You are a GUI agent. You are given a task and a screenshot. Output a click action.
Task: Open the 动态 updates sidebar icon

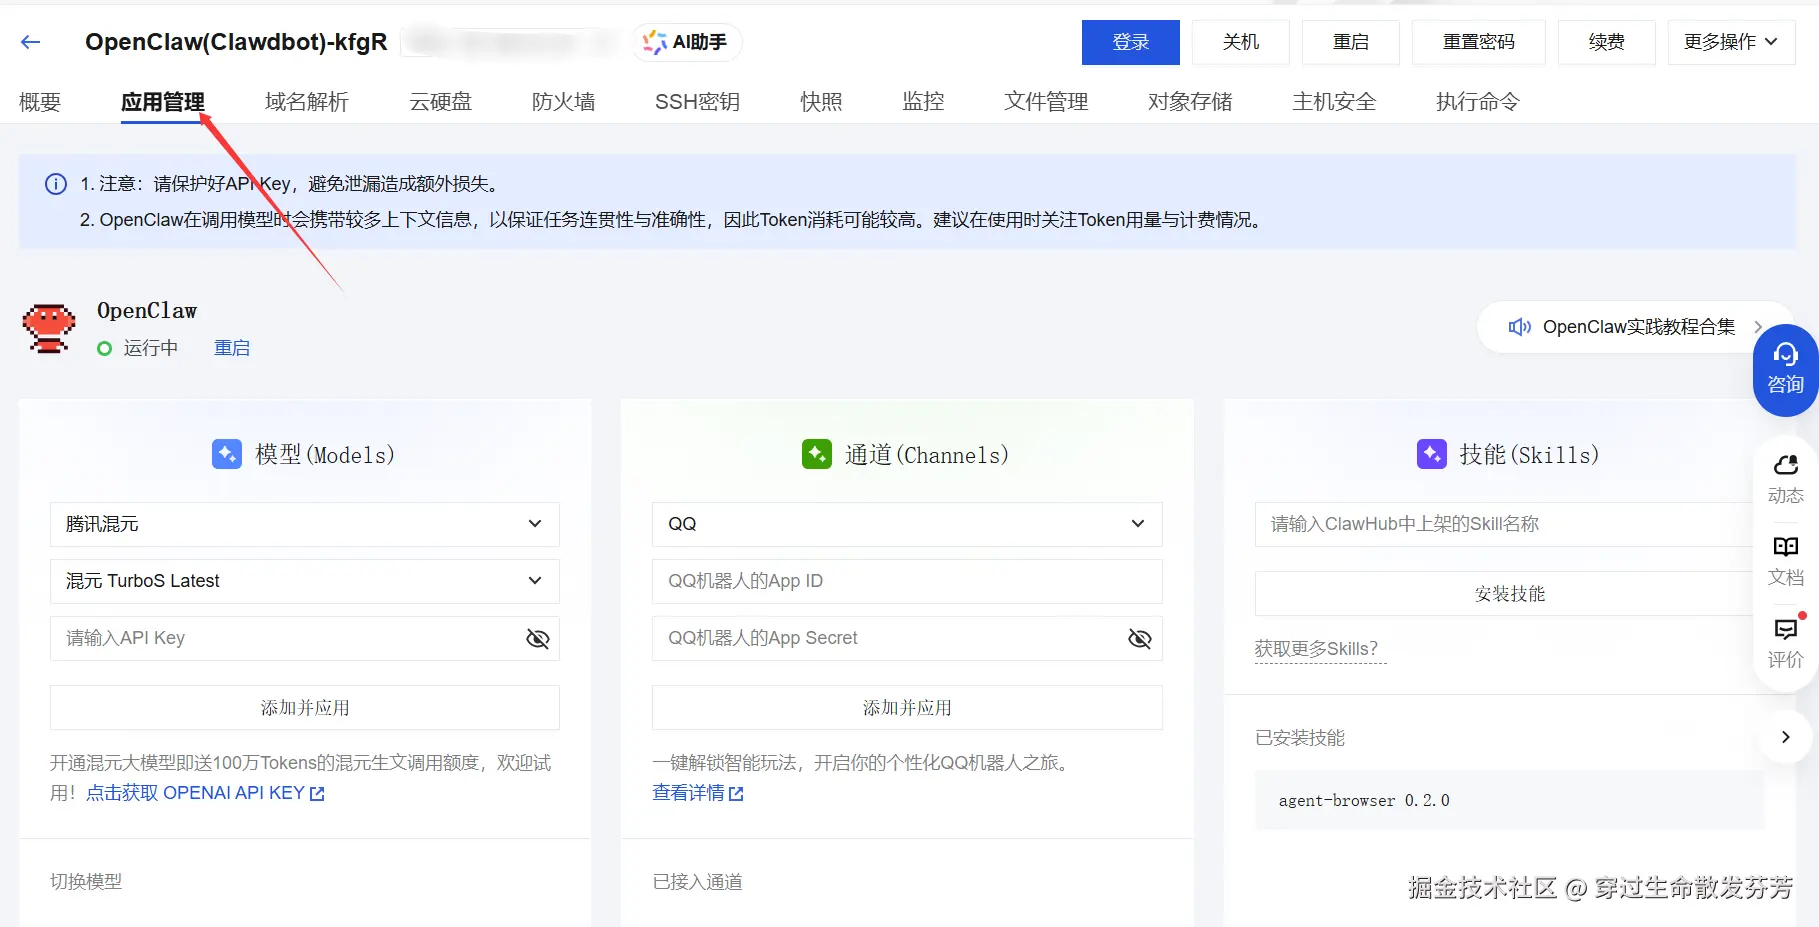point(1785,480)
